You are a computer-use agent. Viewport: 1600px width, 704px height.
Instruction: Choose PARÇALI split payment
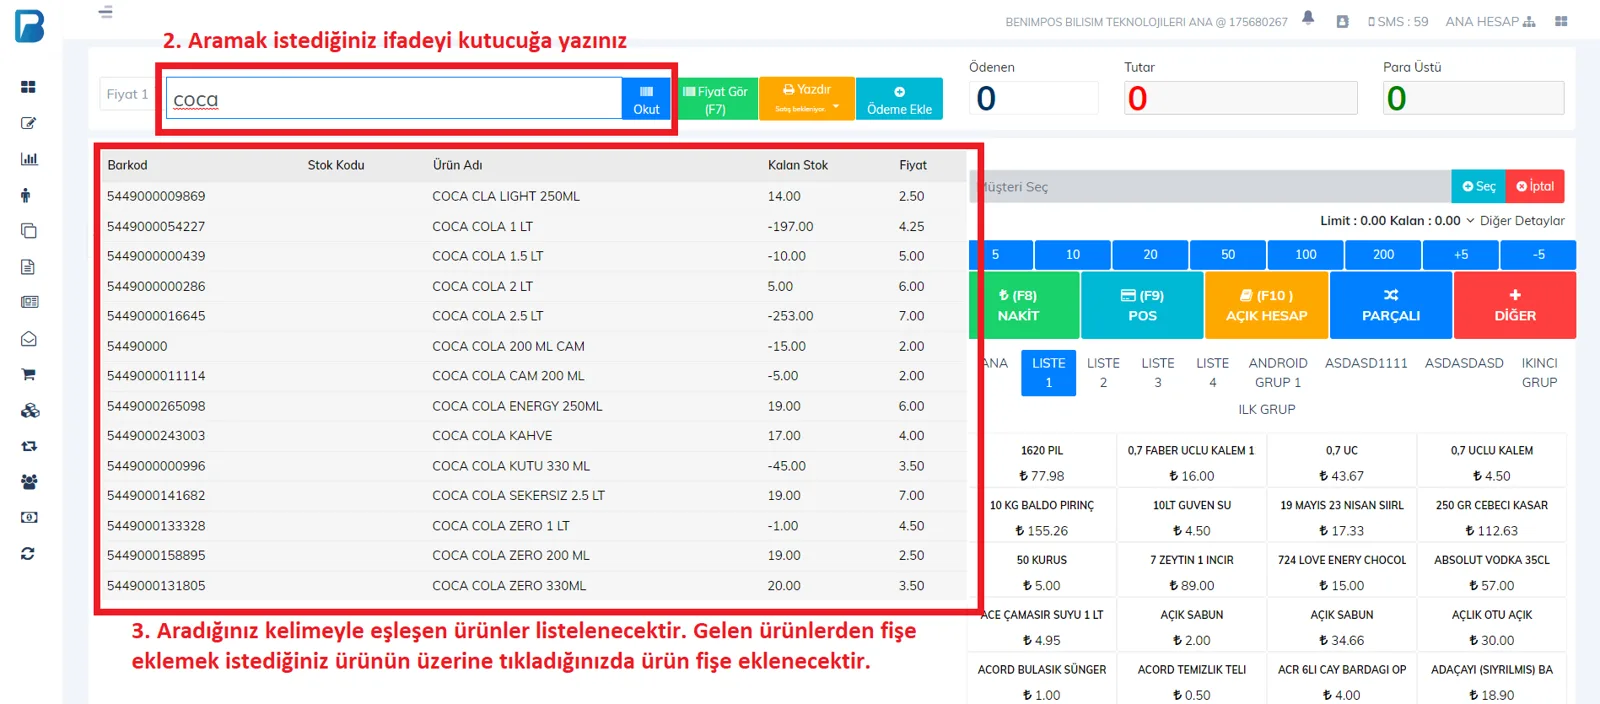click(x=1391, y=305)
